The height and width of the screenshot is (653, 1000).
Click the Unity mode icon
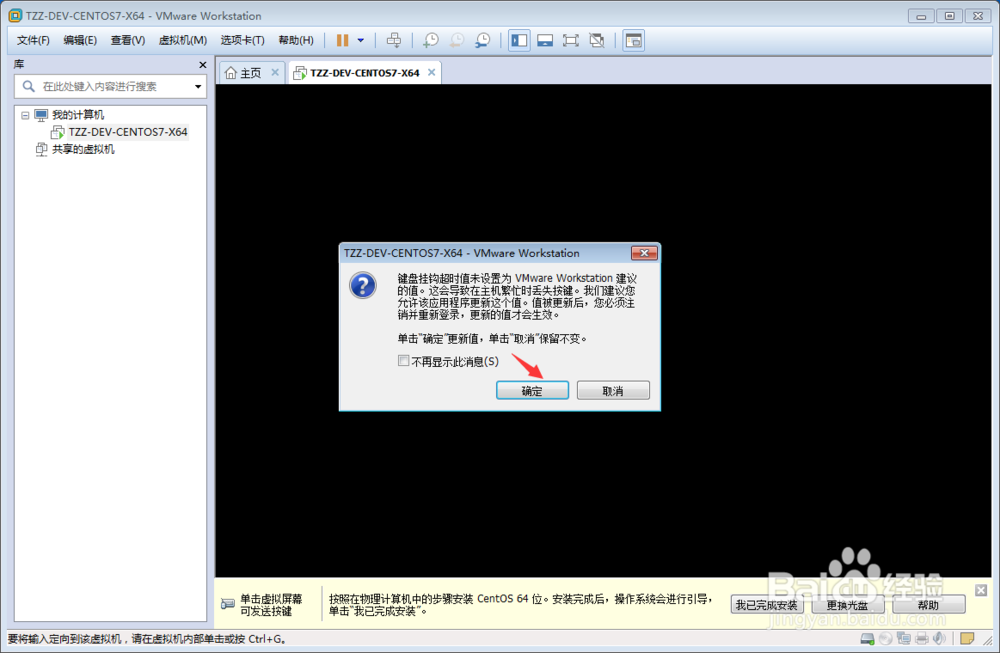[x=597, y=41]
